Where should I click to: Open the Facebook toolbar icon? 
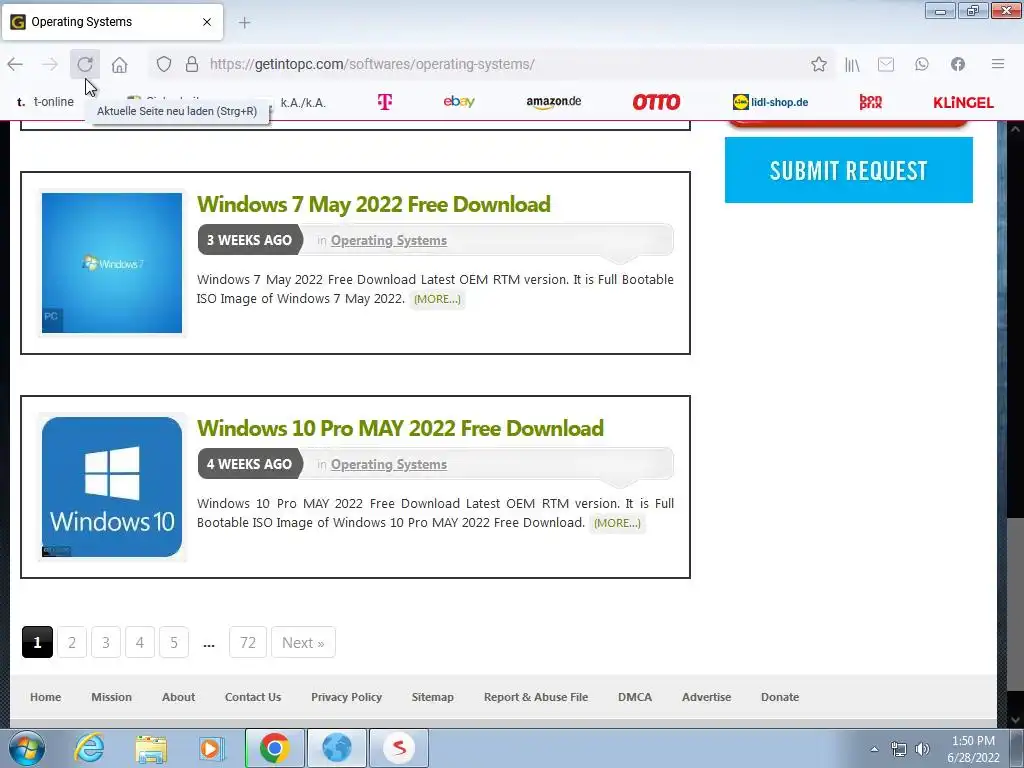pos(958,64)
